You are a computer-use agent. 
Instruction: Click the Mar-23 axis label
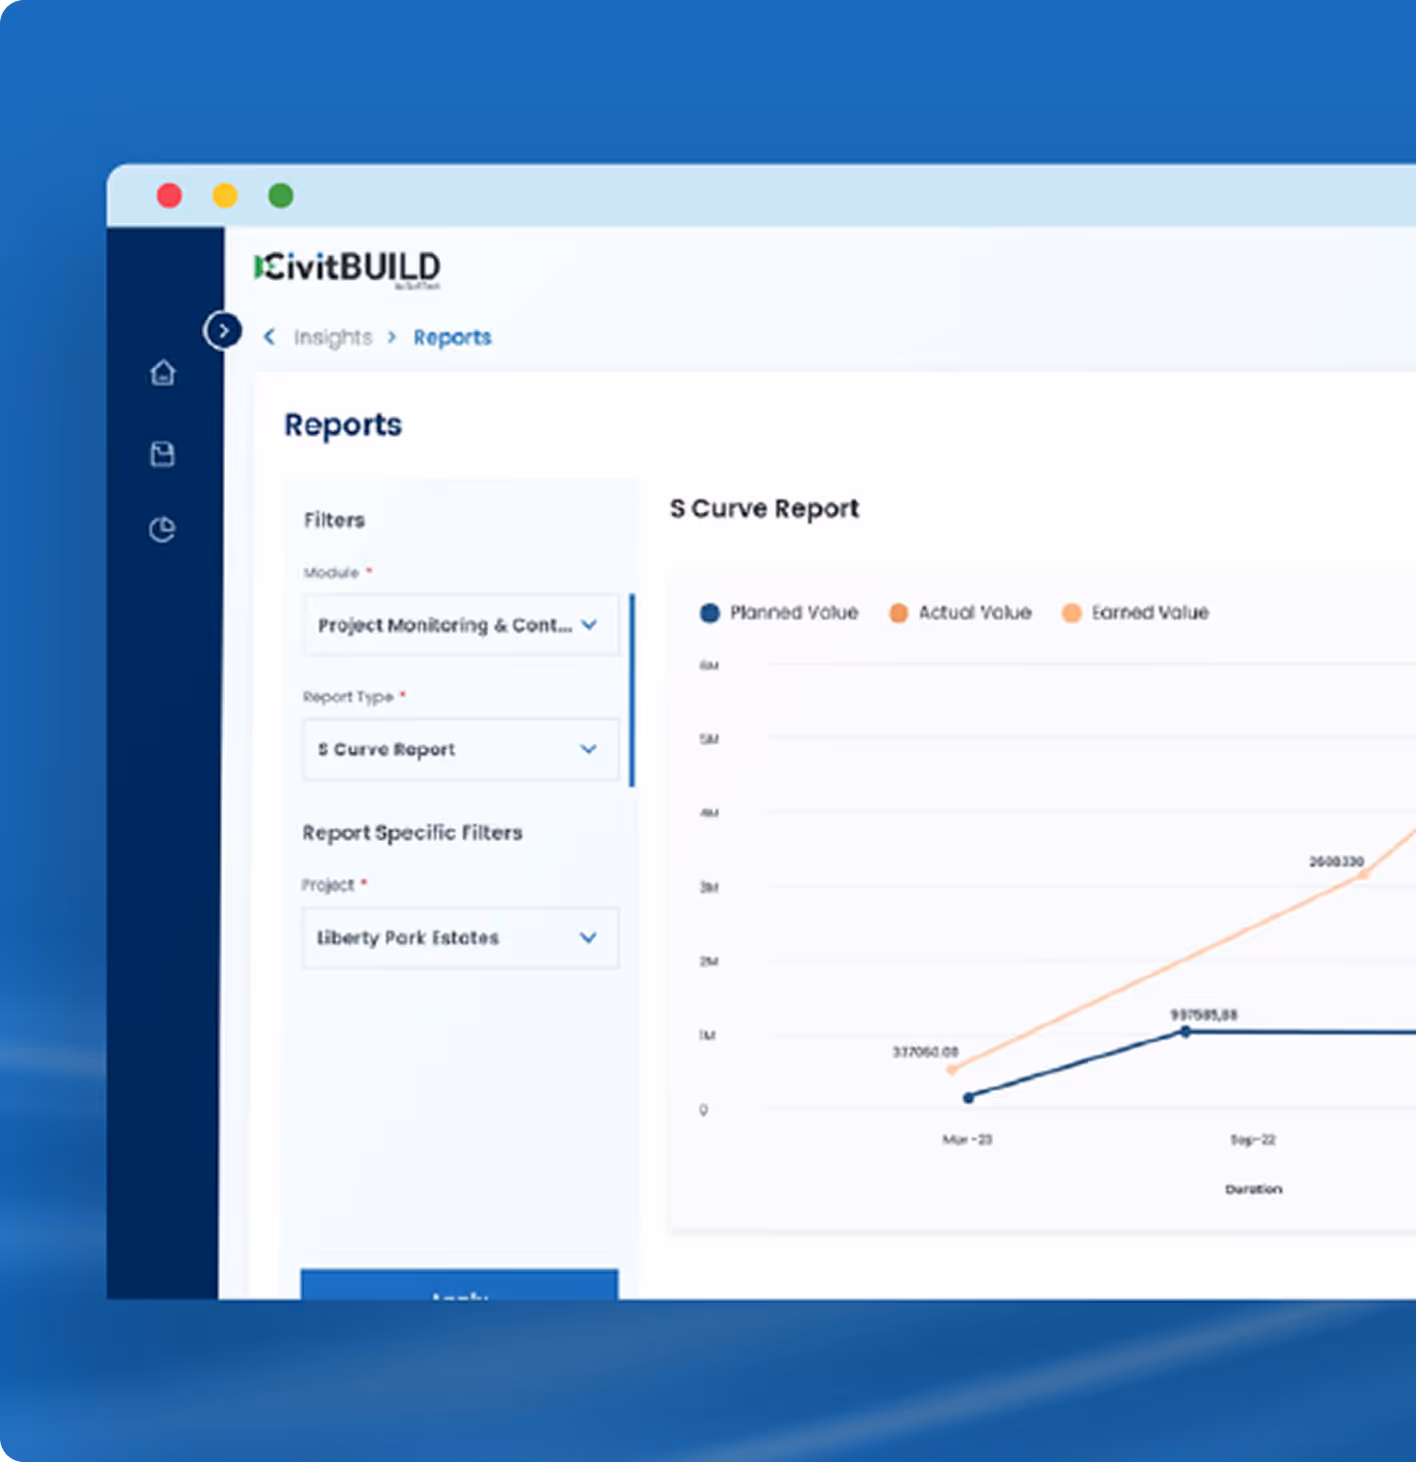967,1140
